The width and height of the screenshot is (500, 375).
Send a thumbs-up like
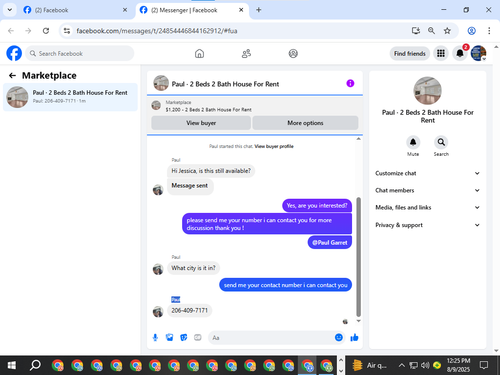[354, 338]
